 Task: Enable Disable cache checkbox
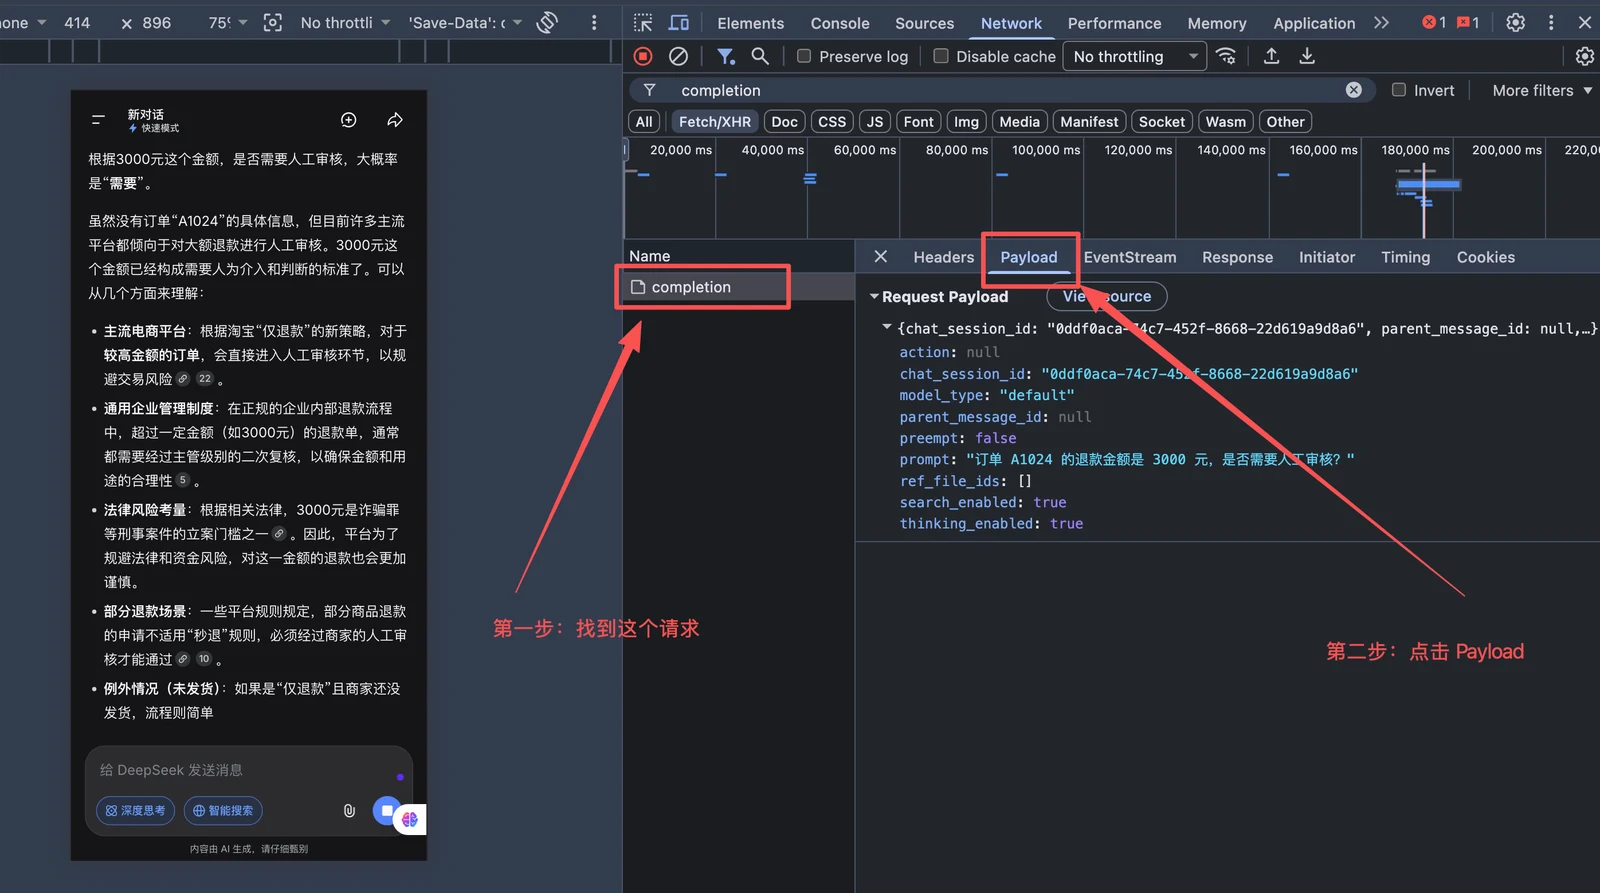click(941, 56)
